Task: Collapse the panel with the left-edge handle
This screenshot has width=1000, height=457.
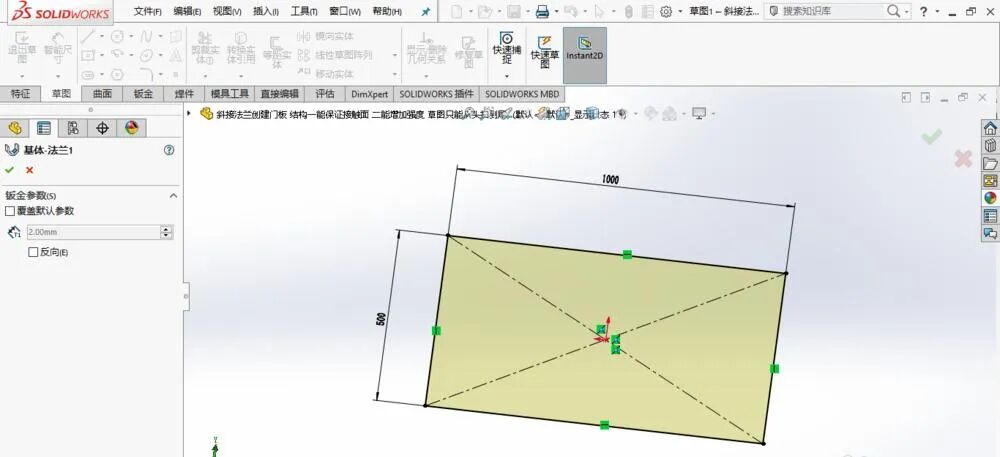Action: (186, 296)
